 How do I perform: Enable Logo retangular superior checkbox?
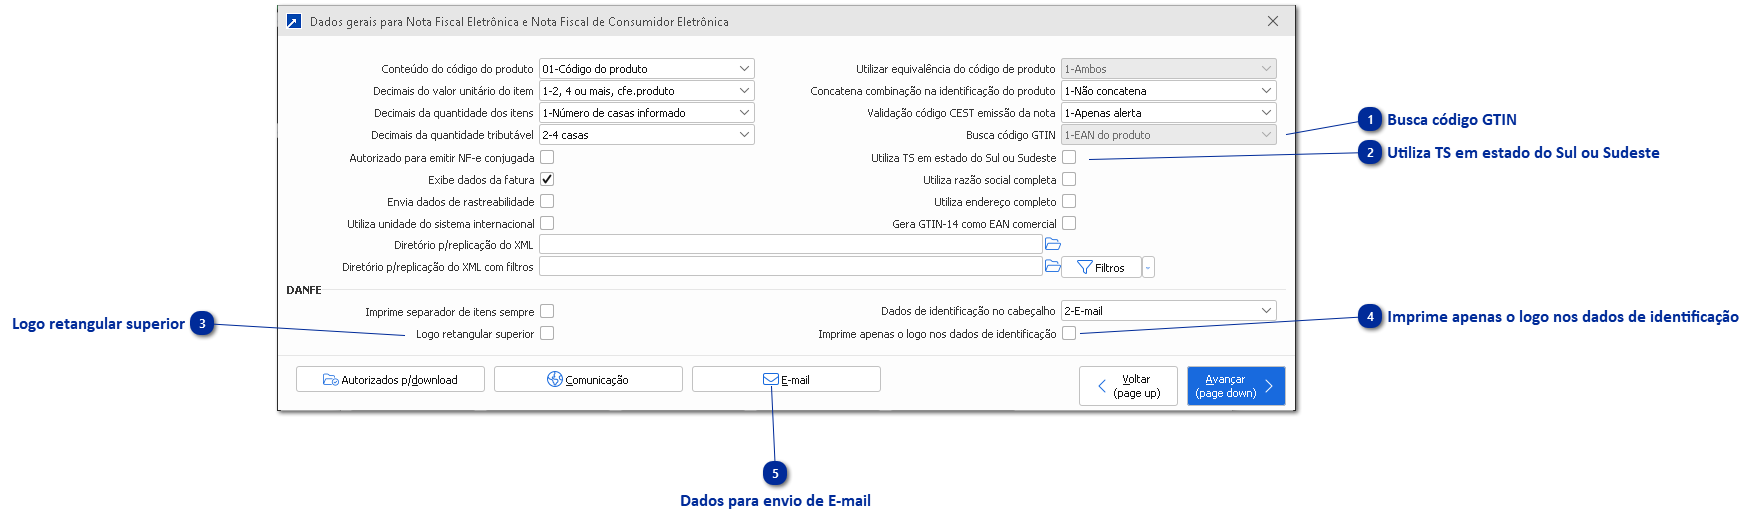(547, 333)
